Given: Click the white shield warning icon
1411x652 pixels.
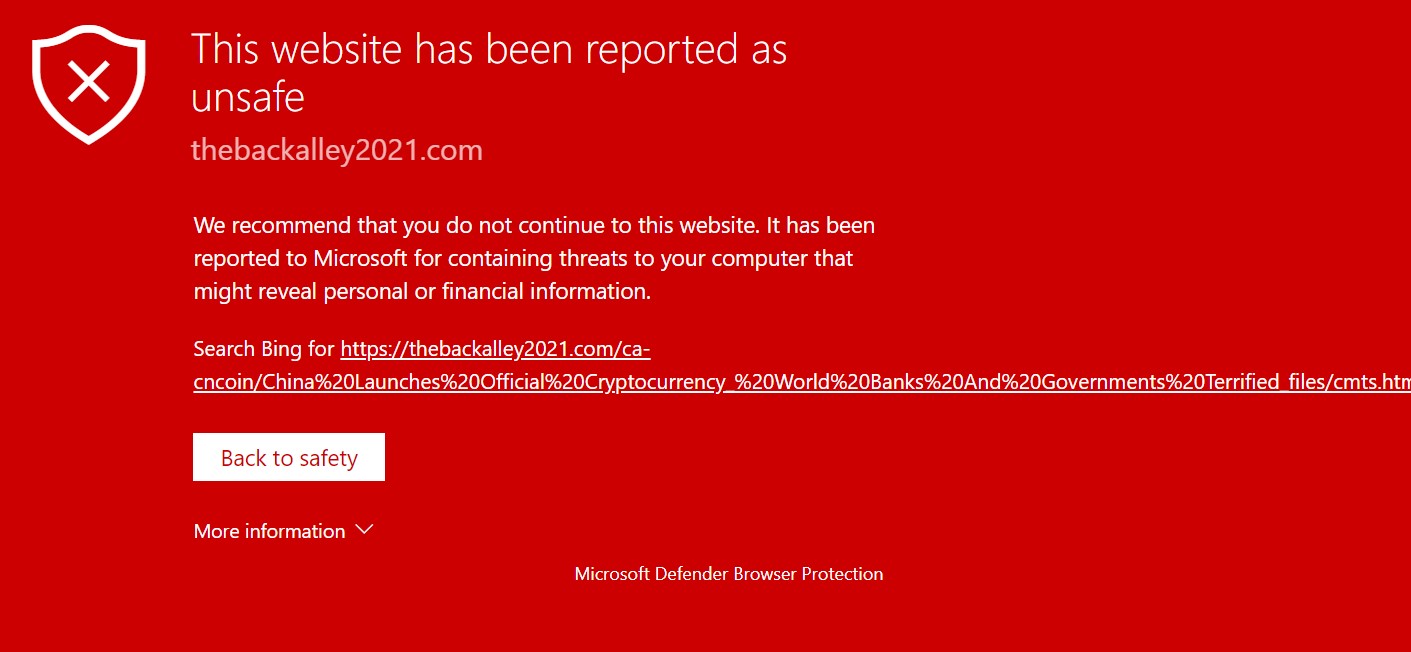Looking at the screenshot, I should coord(89,82).
